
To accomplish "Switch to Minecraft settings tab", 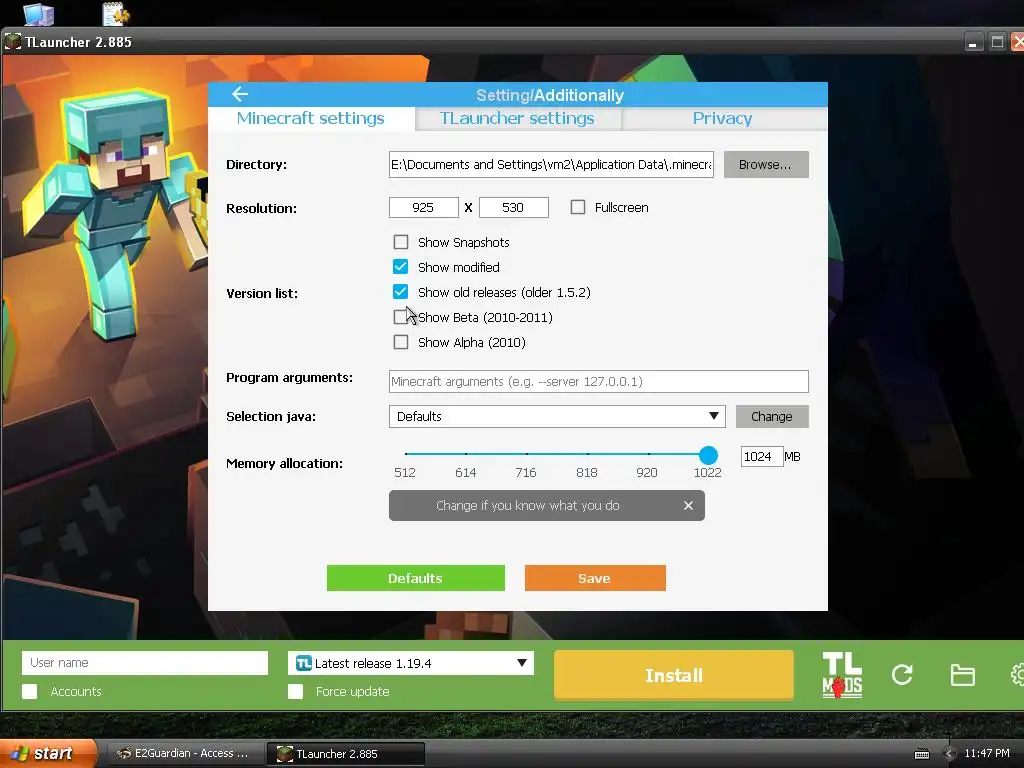I will point(311,119).
